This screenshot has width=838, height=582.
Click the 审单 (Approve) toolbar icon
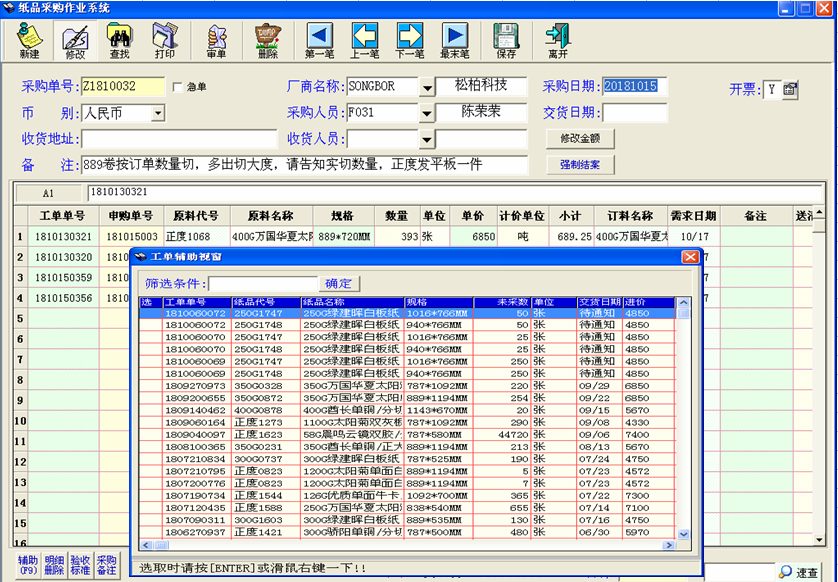click(x=216, y=40)
